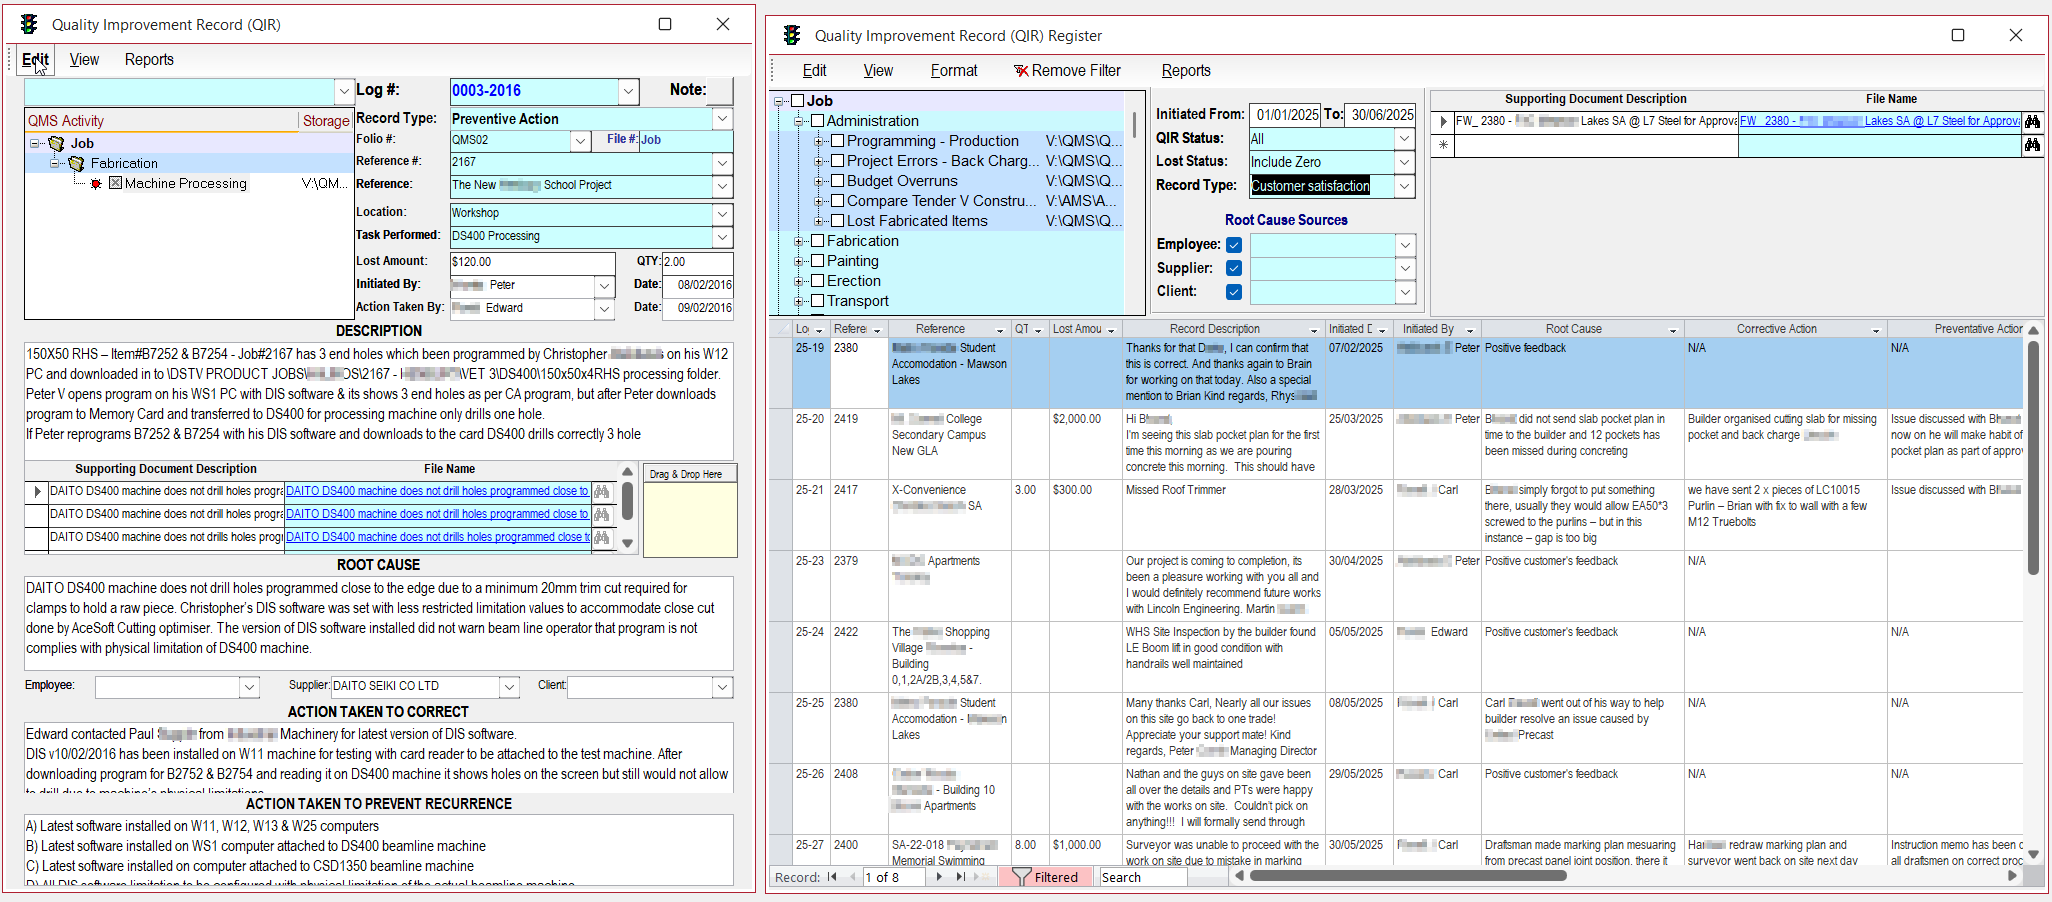
Task: Go to first record in Register navigator
Action: (x=832, y=877)
